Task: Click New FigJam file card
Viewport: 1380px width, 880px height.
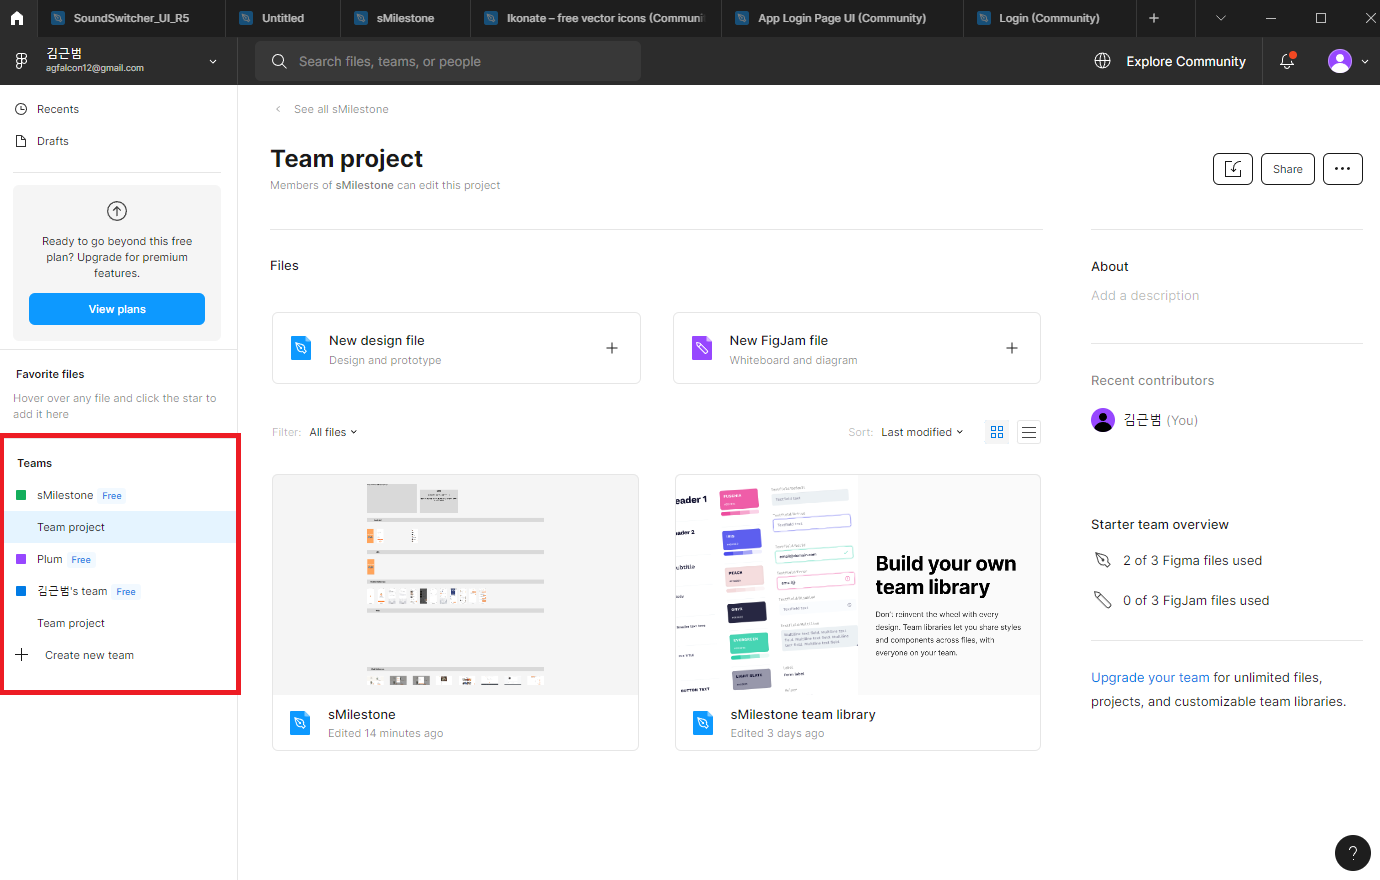Action: click(x=857, y=348)
